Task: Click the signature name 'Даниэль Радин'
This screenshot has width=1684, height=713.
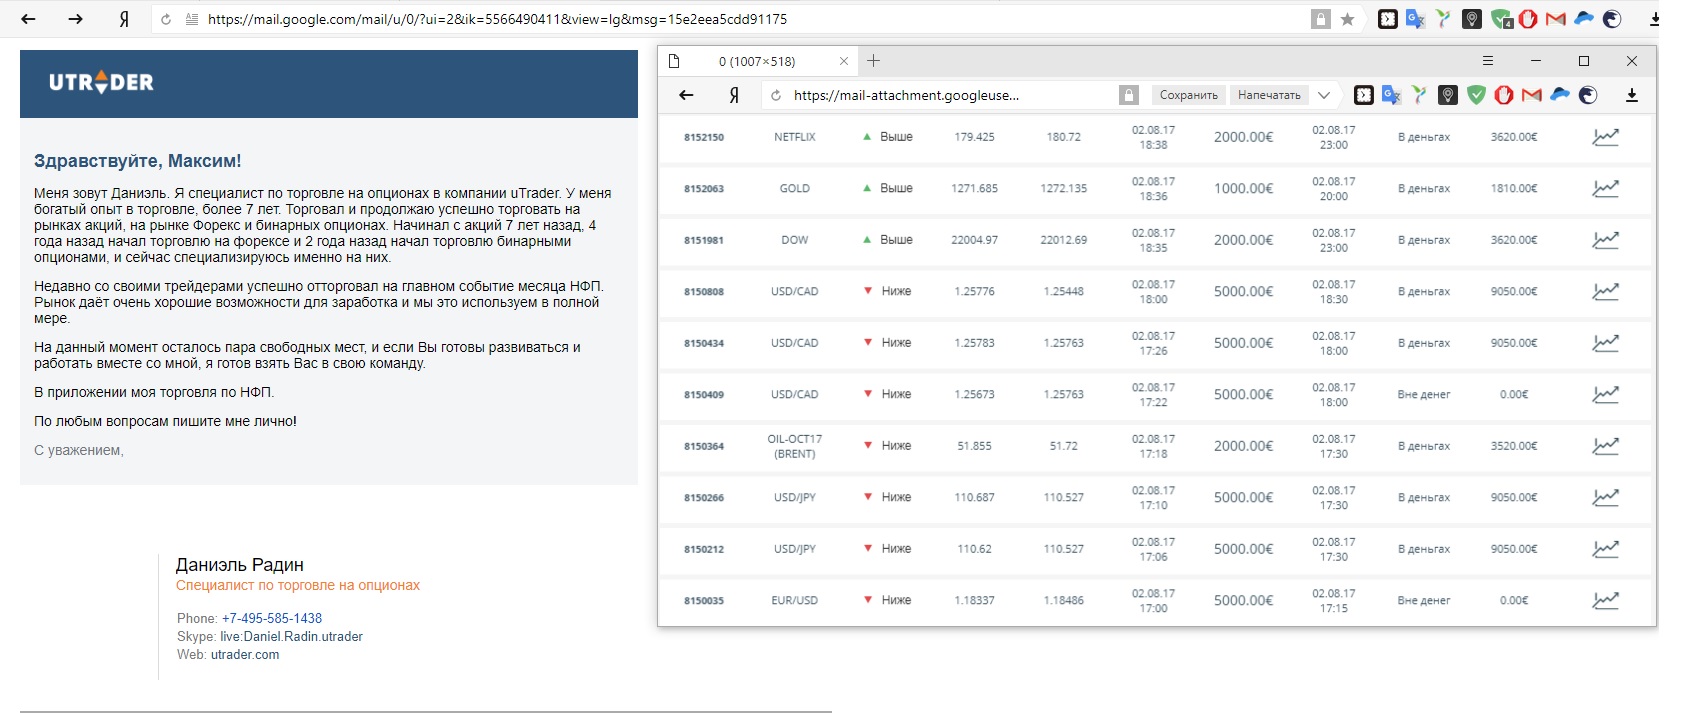Action: [240, 565]
